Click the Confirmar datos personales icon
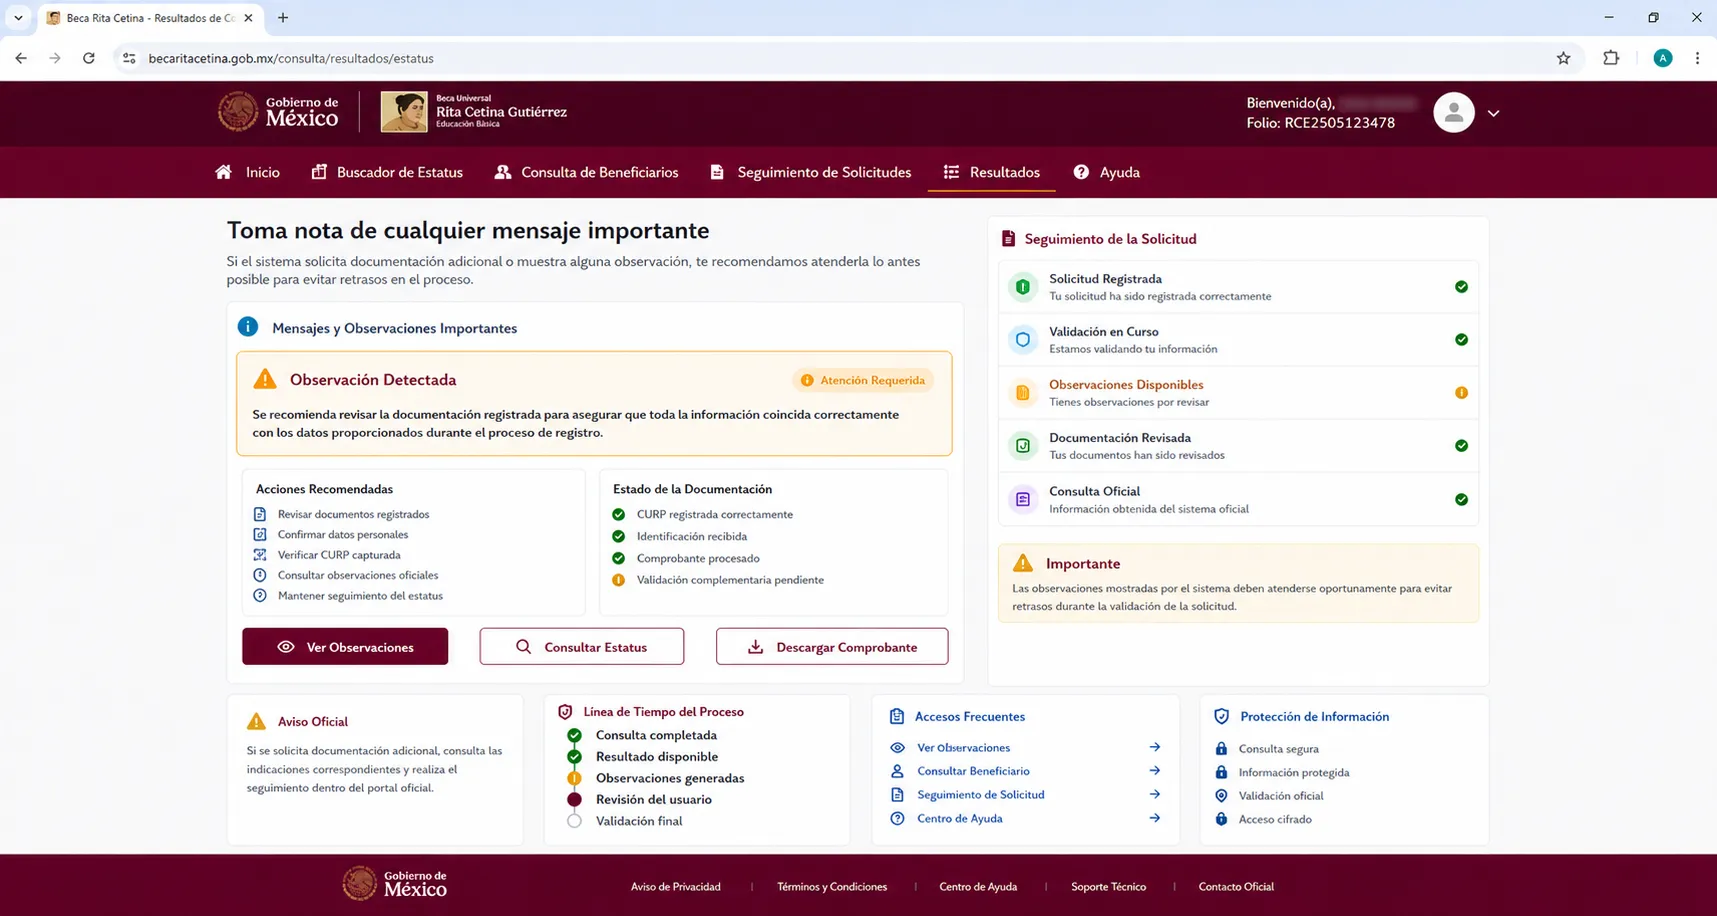Image resolution: width=1717 pixels, height=916 pixels. pyautogui.click(x=260, y=534)
